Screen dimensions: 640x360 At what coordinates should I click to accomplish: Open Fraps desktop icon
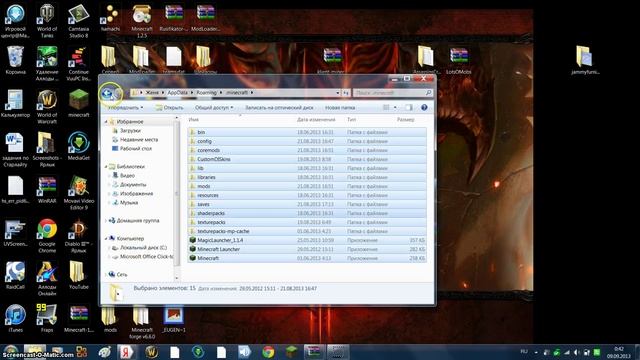click(47, 318)
